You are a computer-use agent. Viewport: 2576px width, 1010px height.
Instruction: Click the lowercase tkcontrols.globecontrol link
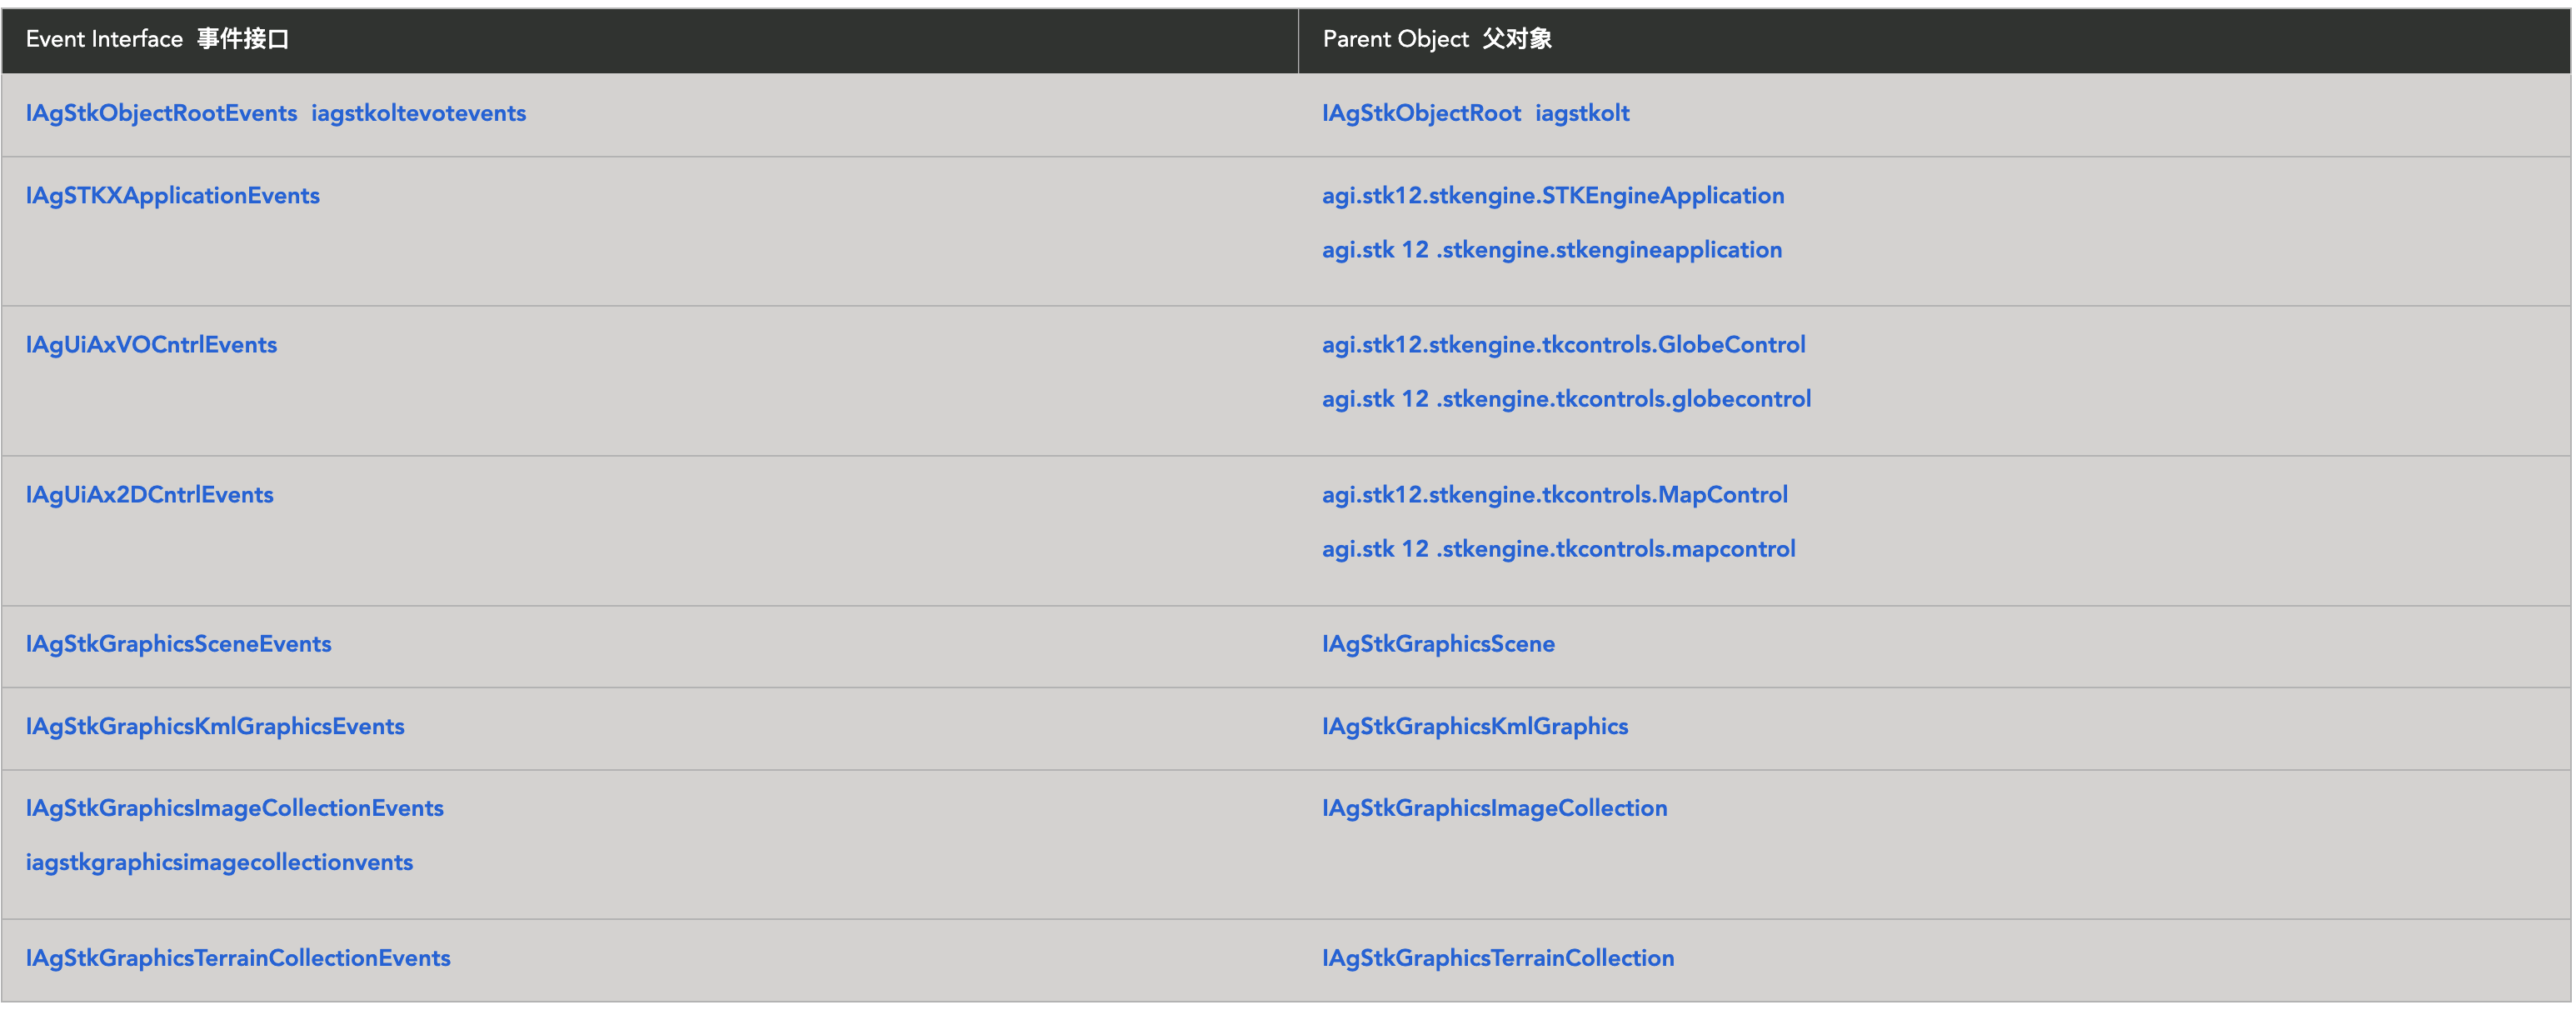(x=1566, y=399)
